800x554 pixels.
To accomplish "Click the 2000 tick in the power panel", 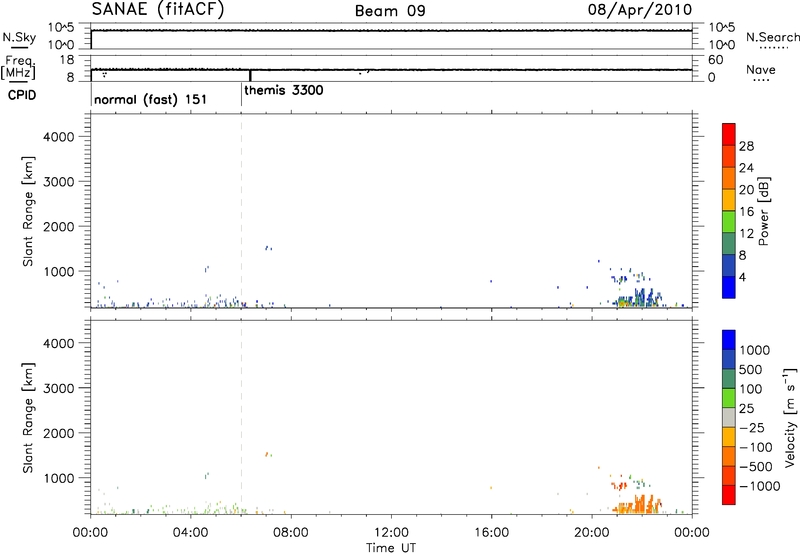I will point(58,226).
